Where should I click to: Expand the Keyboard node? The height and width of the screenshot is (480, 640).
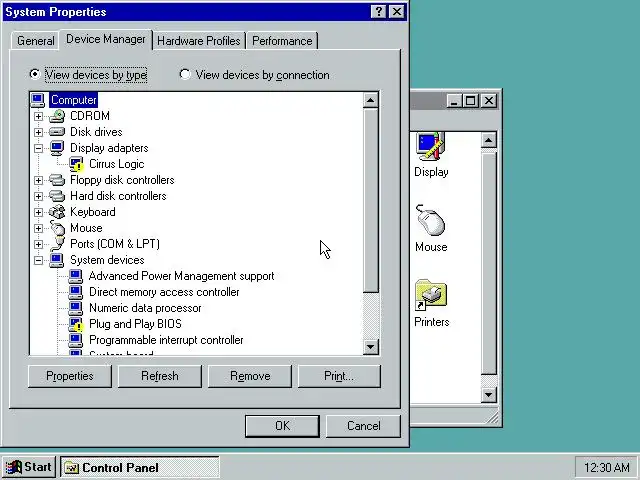click(x=38, y=212)
